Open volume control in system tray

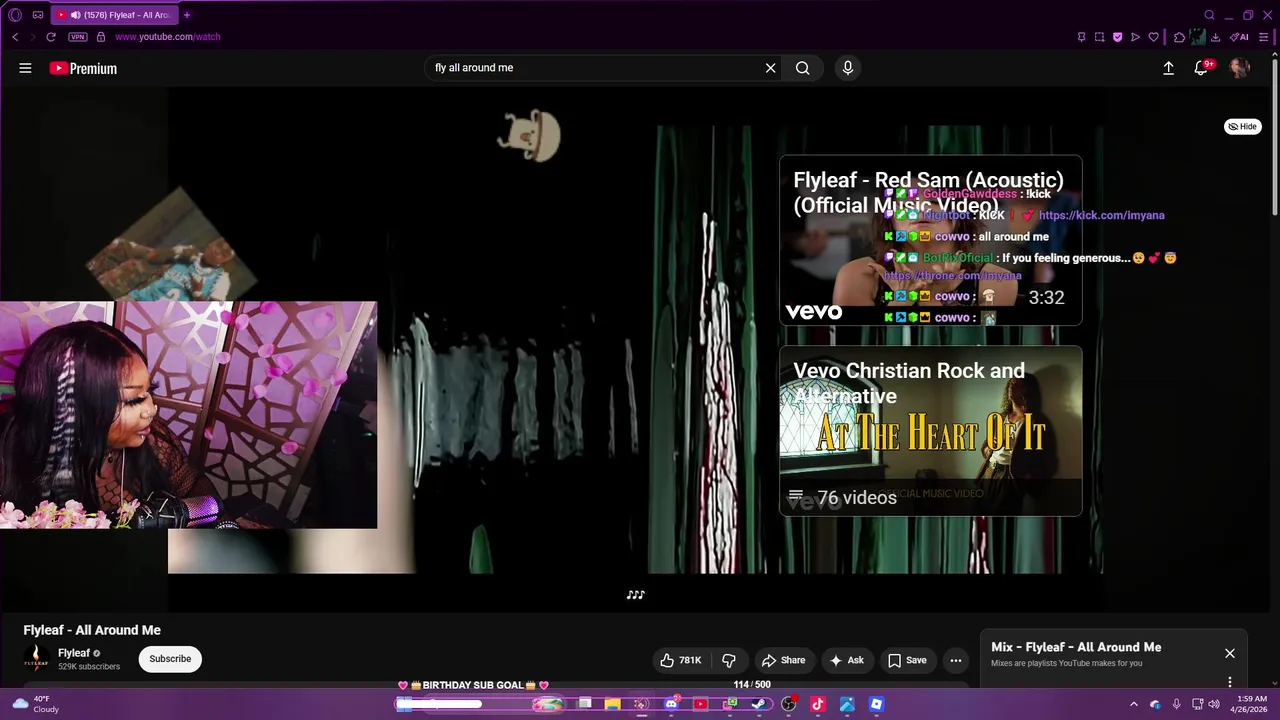pyautogui.click(x=1214, y=704)
